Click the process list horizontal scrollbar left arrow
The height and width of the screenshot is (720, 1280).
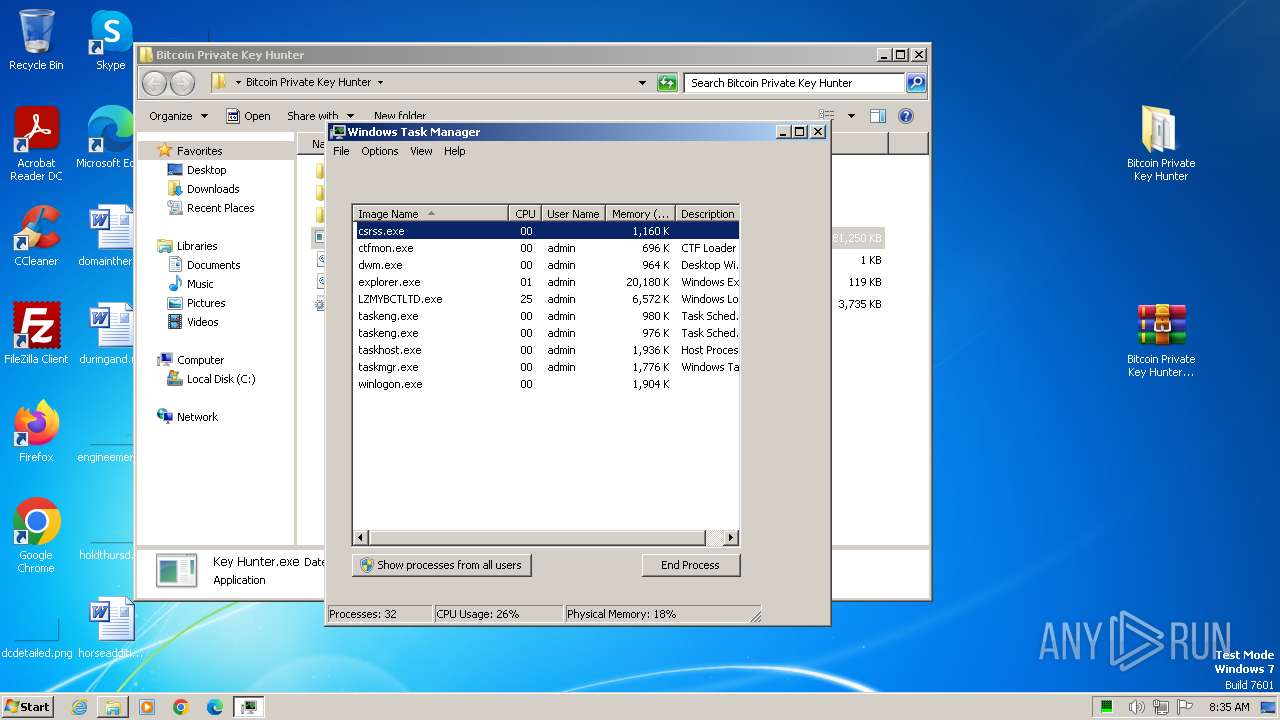[361, 538]
